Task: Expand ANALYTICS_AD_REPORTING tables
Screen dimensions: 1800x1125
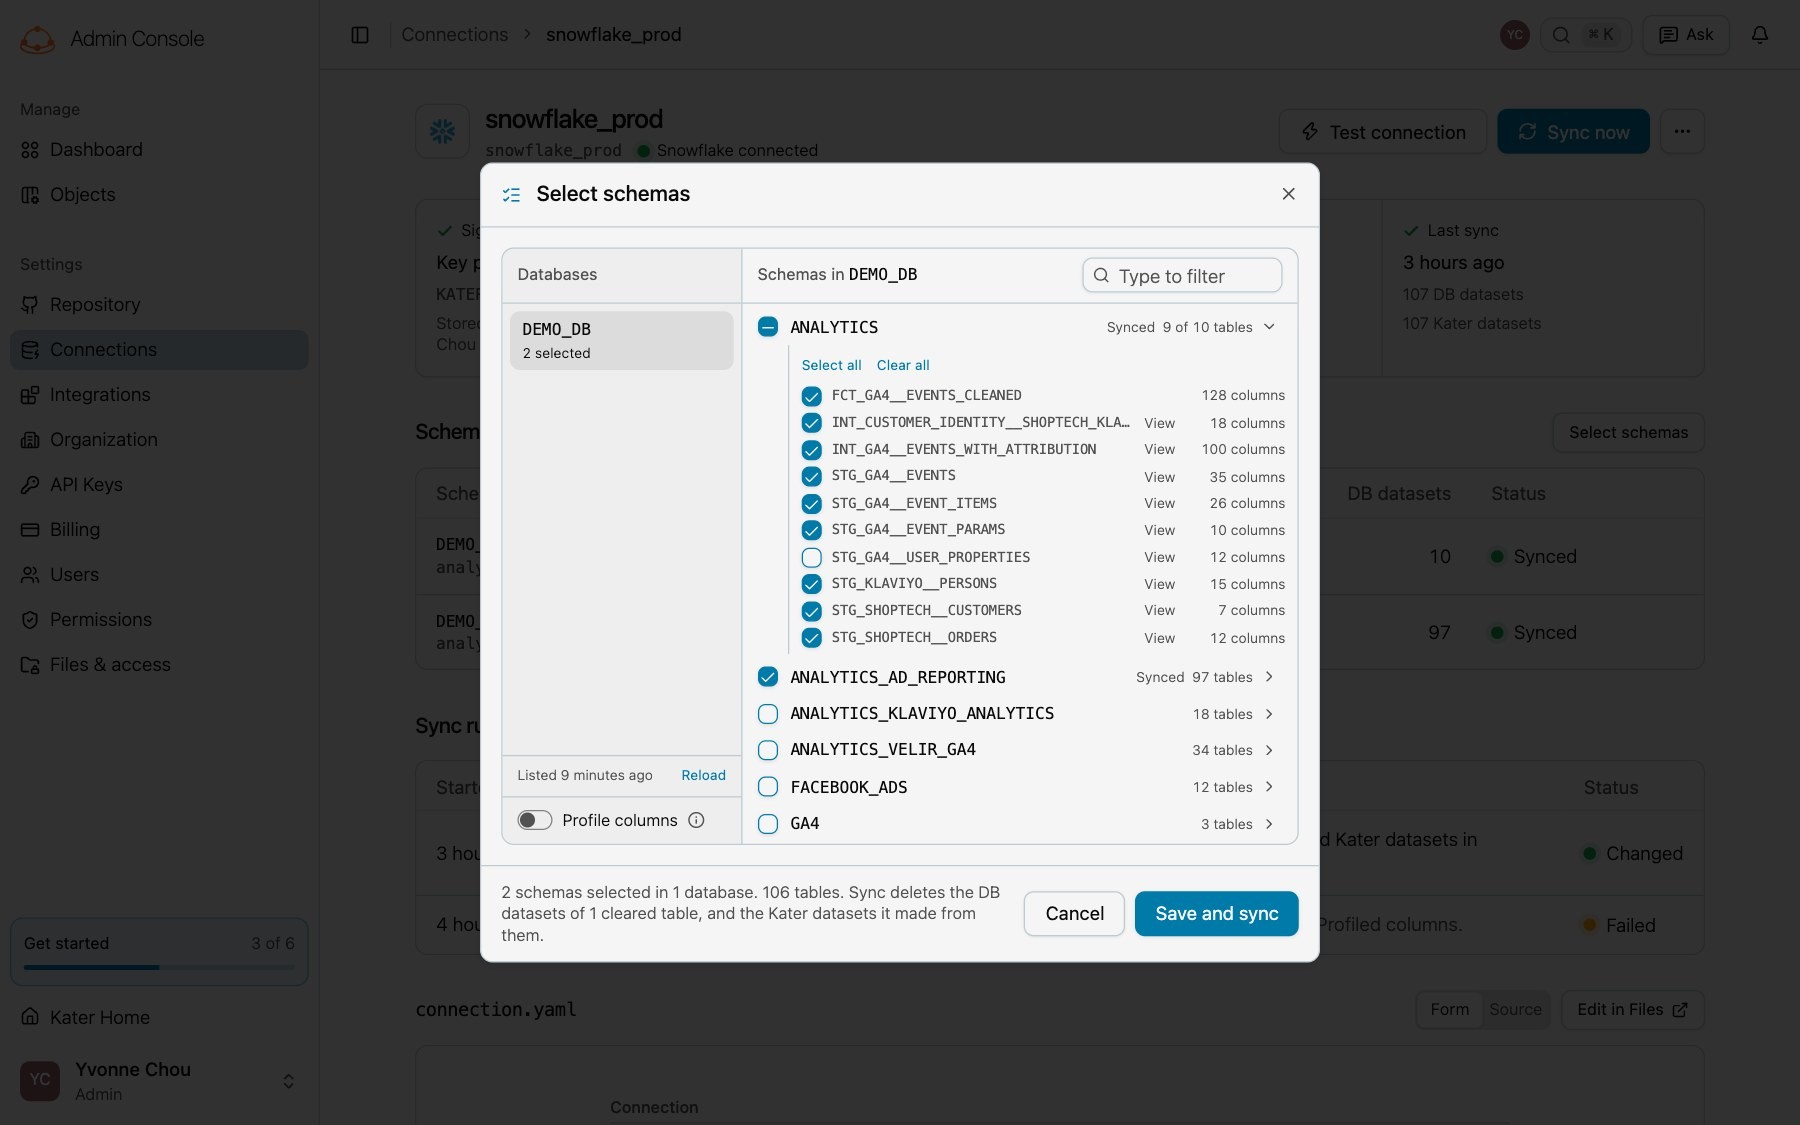Action: pos(1269,677)
